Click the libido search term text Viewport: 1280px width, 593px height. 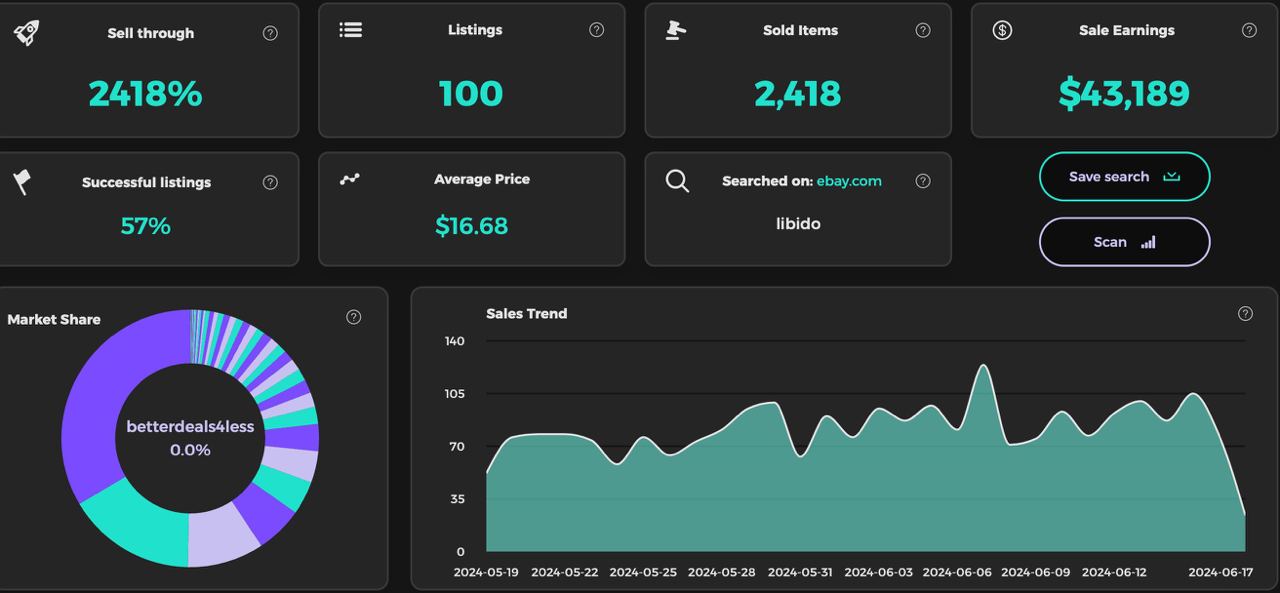pyautogui.click(x=798, y=224)
